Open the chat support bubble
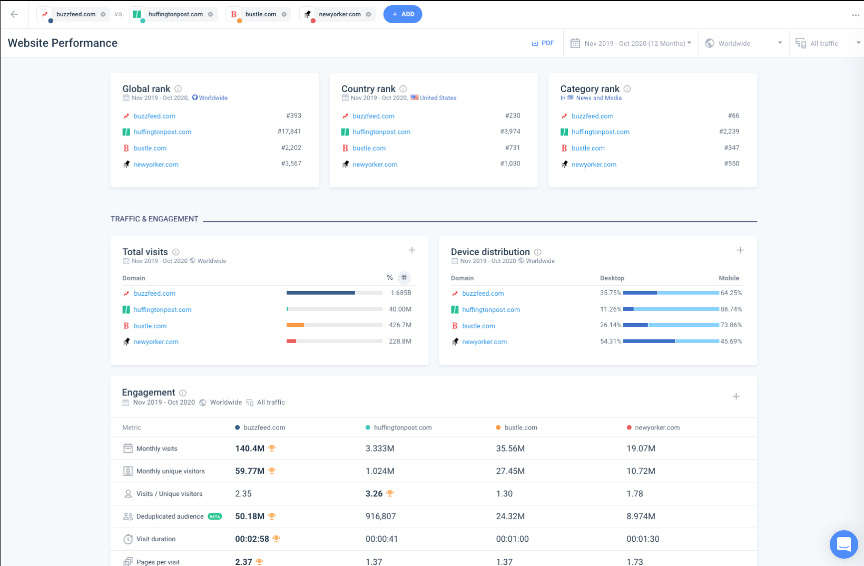The image size is (864, 566). point(843,544)
